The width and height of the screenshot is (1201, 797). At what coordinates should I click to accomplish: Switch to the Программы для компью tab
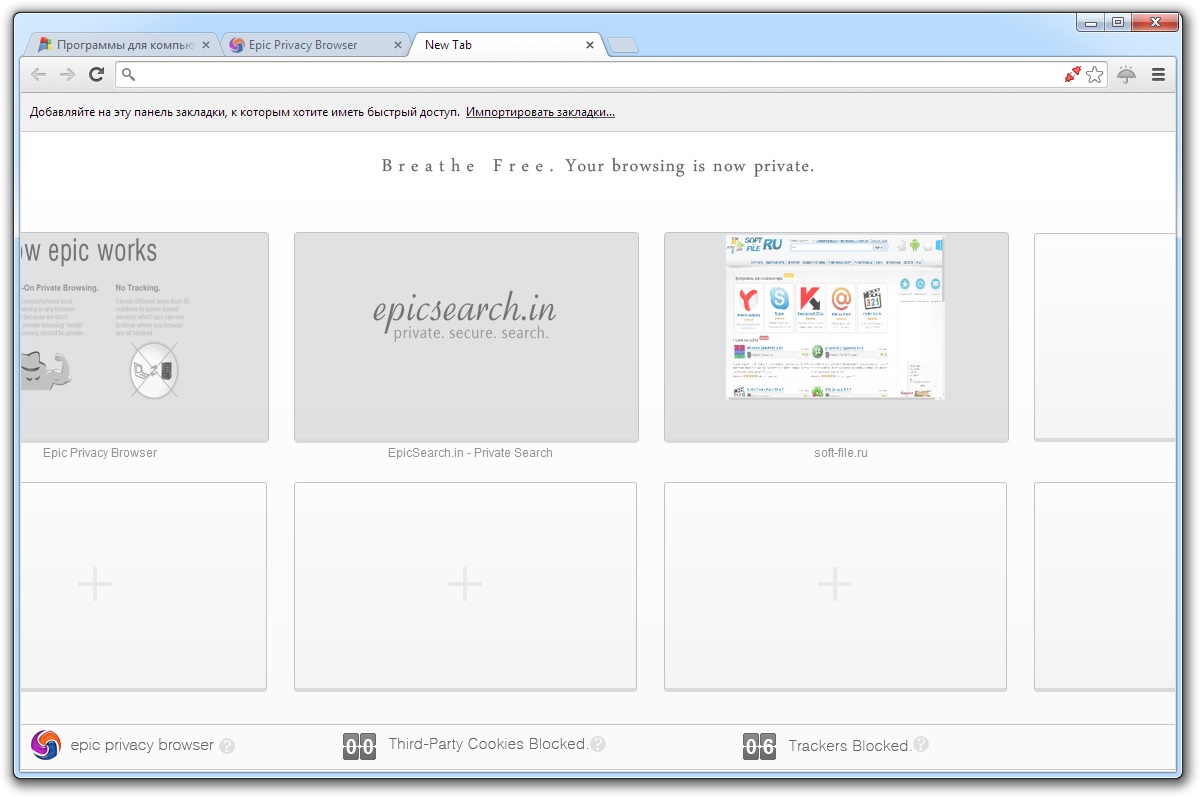(x=120, y=44)
